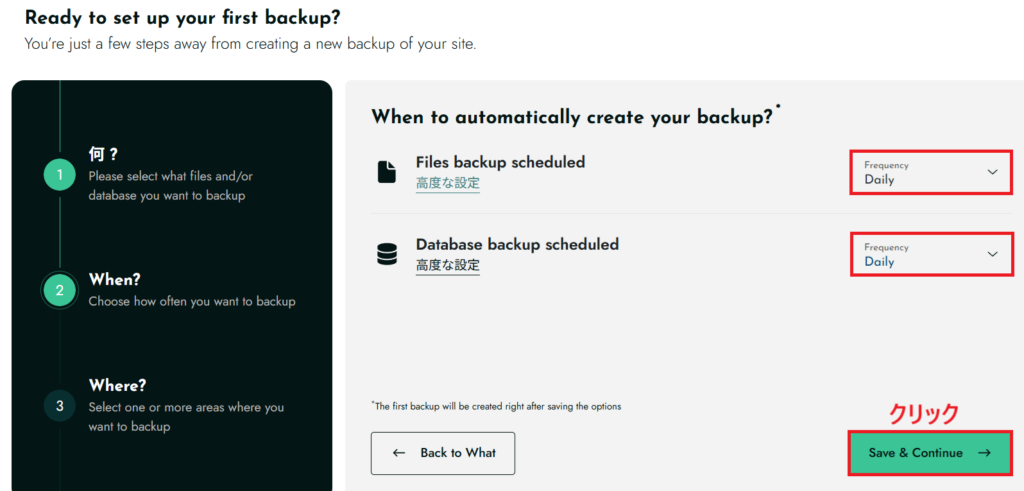Click the database stack icon

click(386, 254)
